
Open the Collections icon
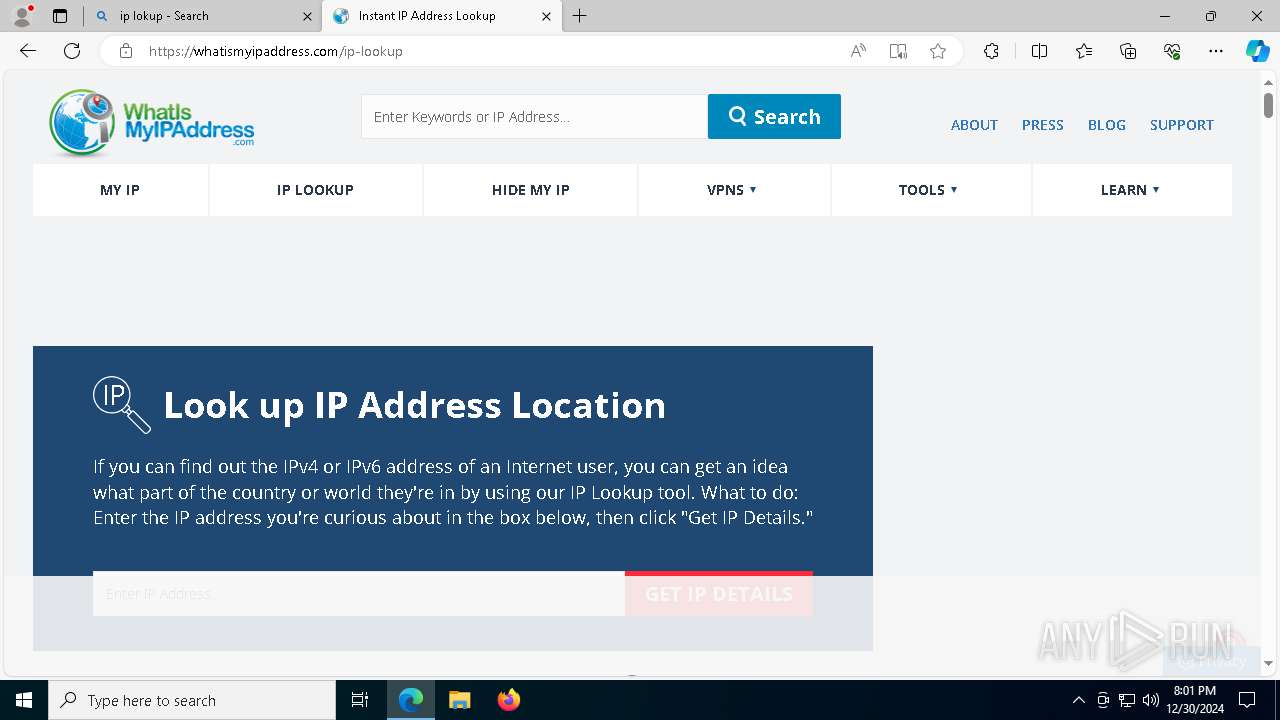tap(1128, 51)
